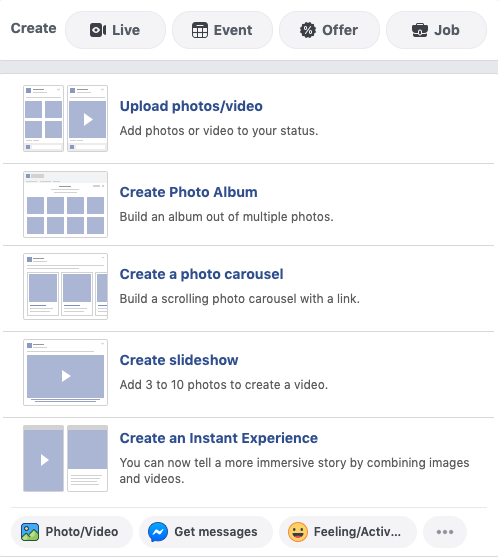Click the Photo Album grid thumbnail
The height and width of the screenshot is (557, 498).
tap(65, 204)
